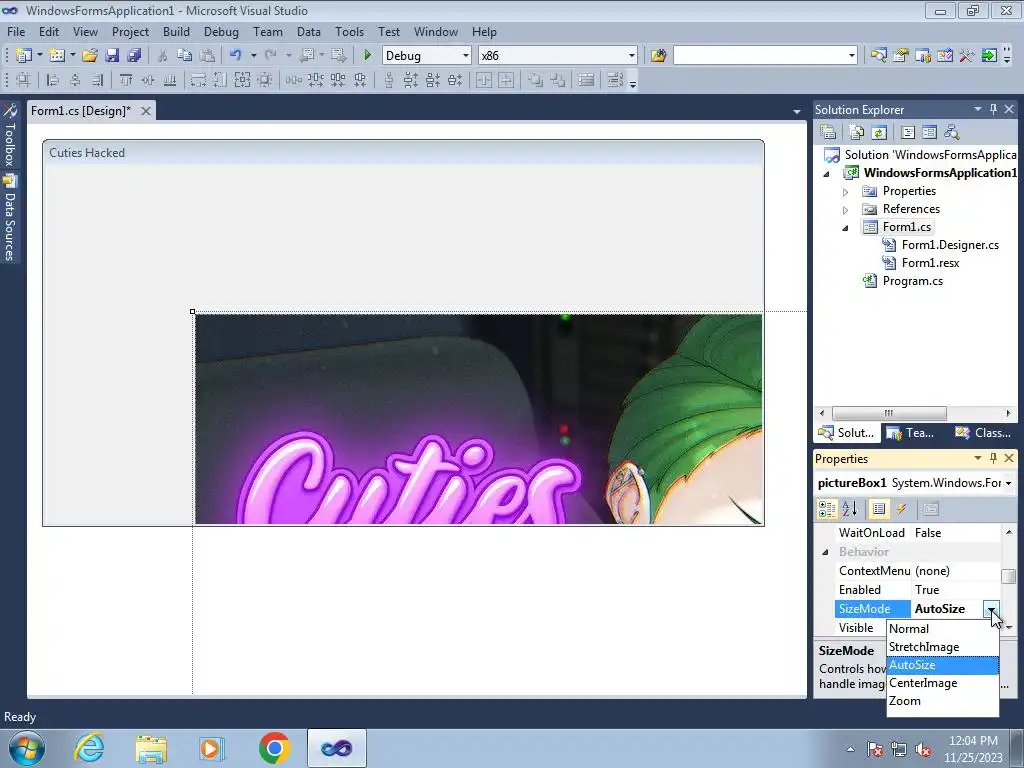Open the active documents list dropdown arrow

pos(797,112)
